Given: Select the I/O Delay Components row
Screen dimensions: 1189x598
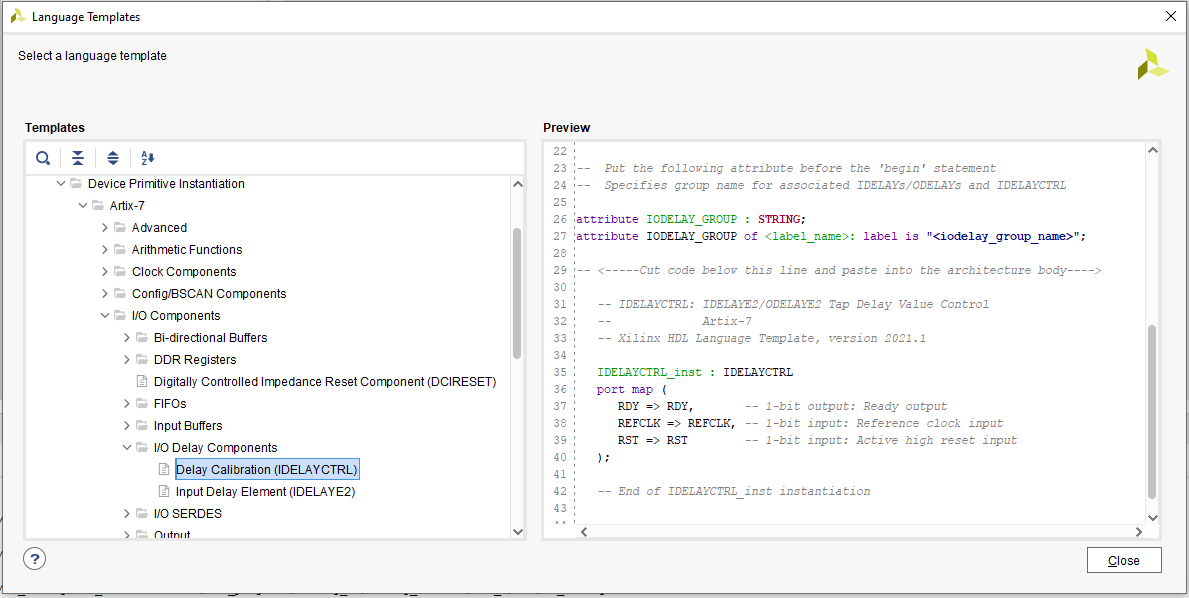Looking at the screenshot, I should (215, 447).
